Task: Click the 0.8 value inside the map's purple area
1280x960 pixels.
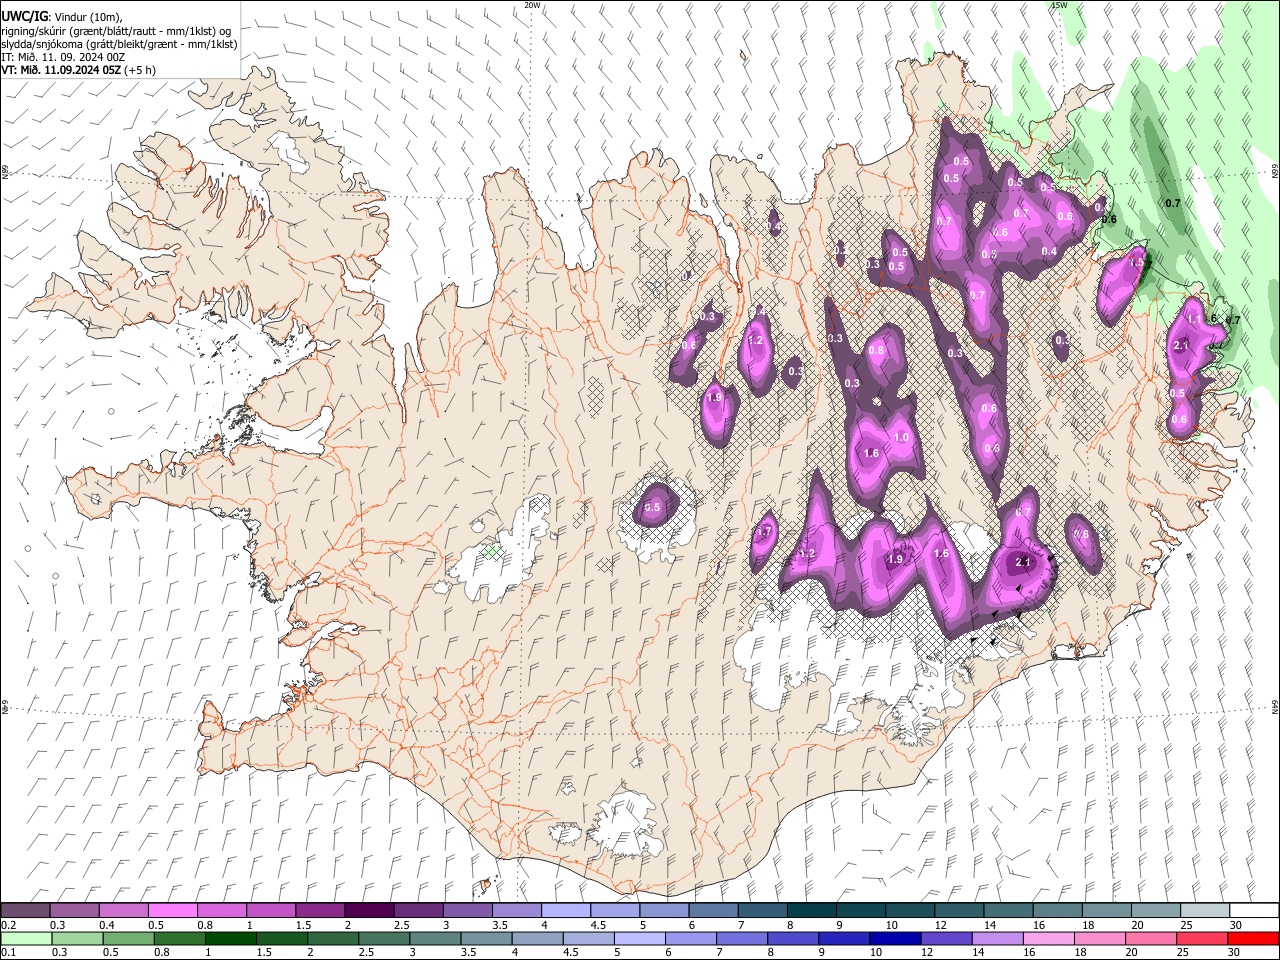Action: pyautogui.click(x=877, y=351)
